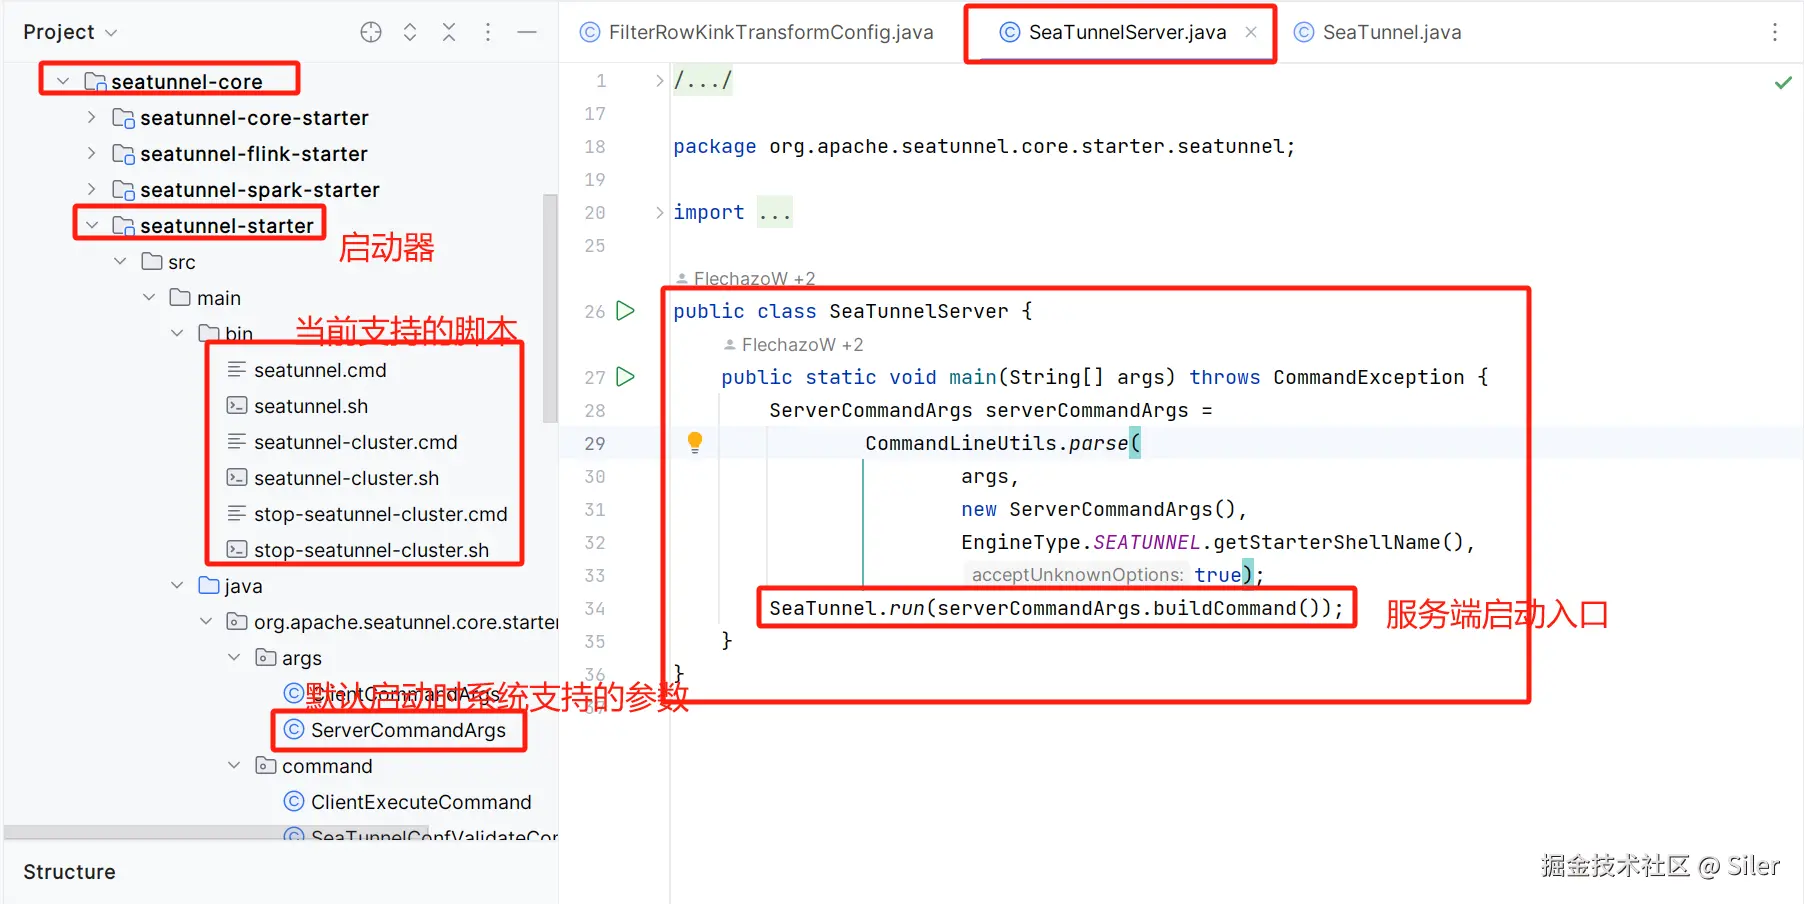Collapse the args package node
The image size is (1804, 904).
235,658
